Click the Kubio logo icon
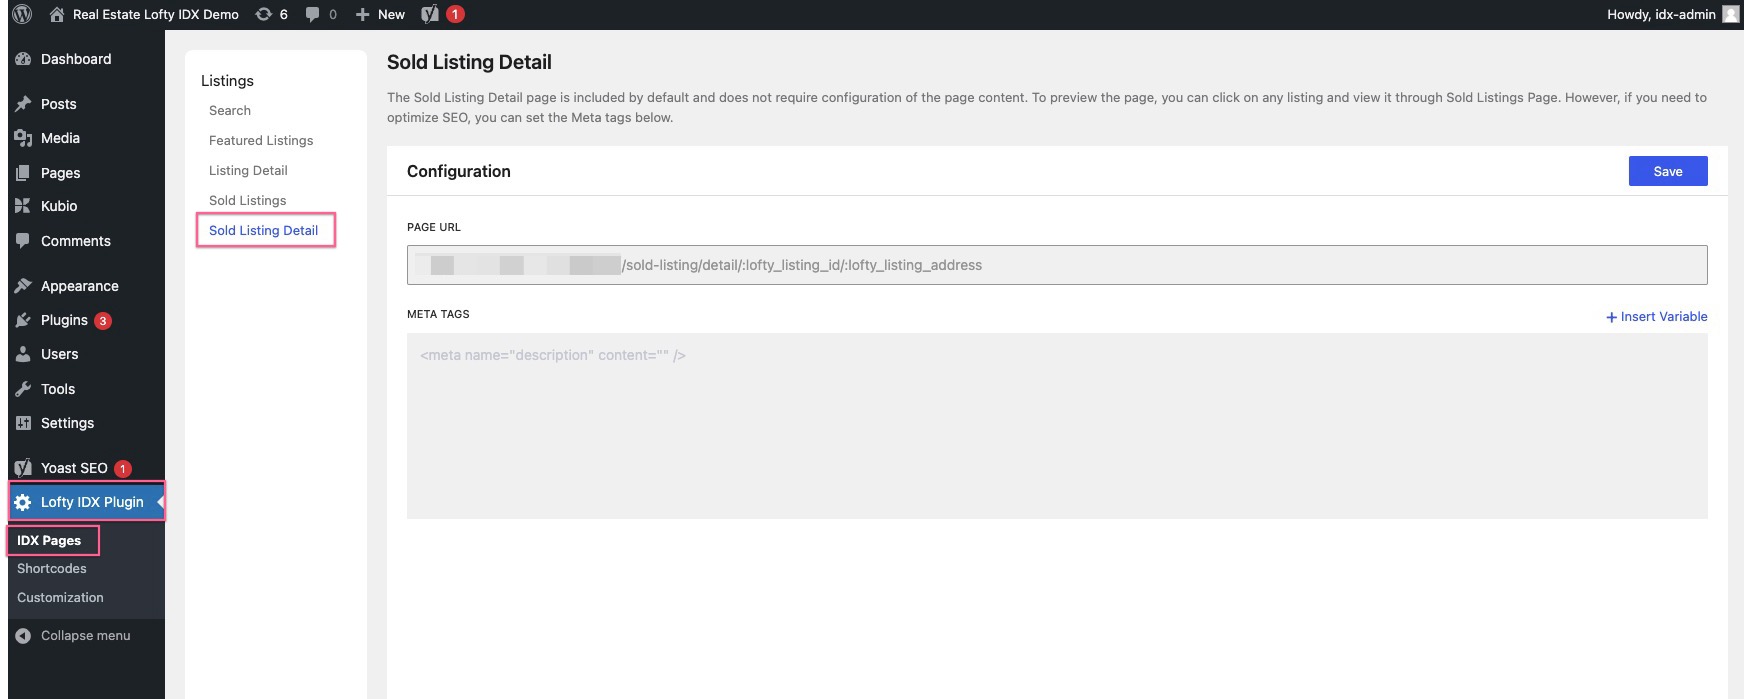The height and width of the screenshot is (699, 1744). (23, 206)
